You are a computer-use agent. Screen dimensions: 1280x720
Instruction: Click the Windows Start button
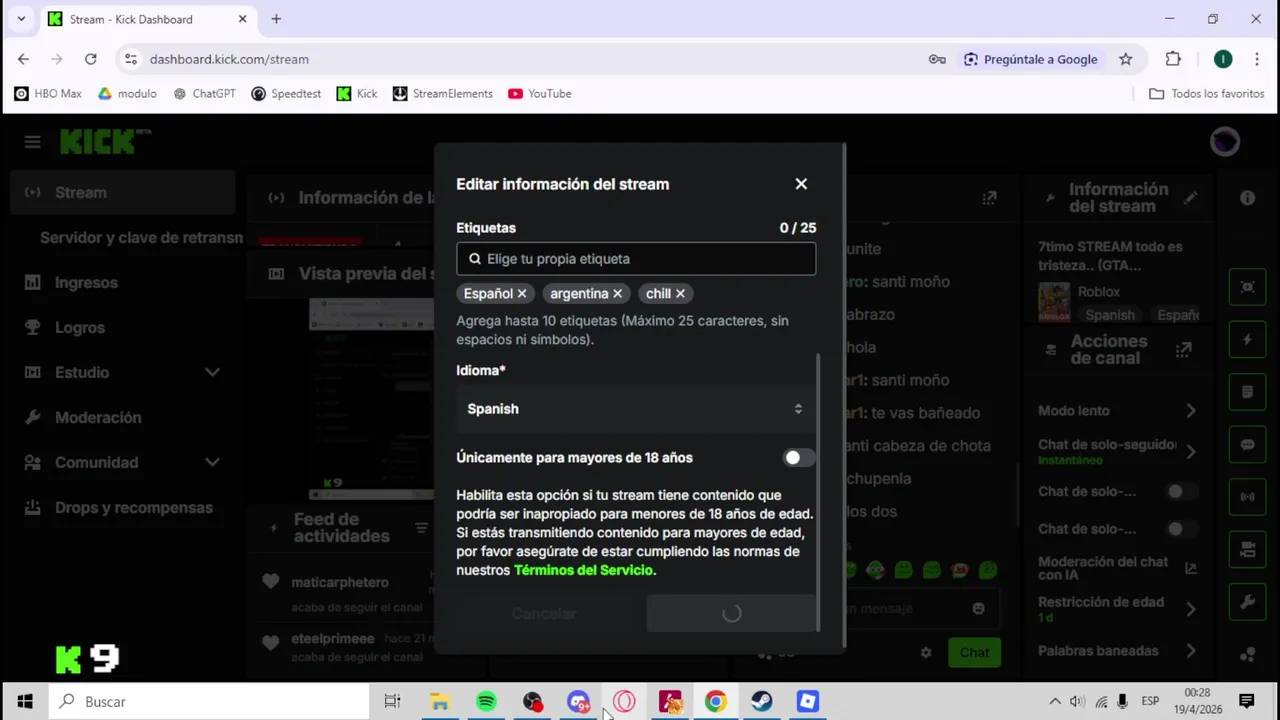click(24, 702)
